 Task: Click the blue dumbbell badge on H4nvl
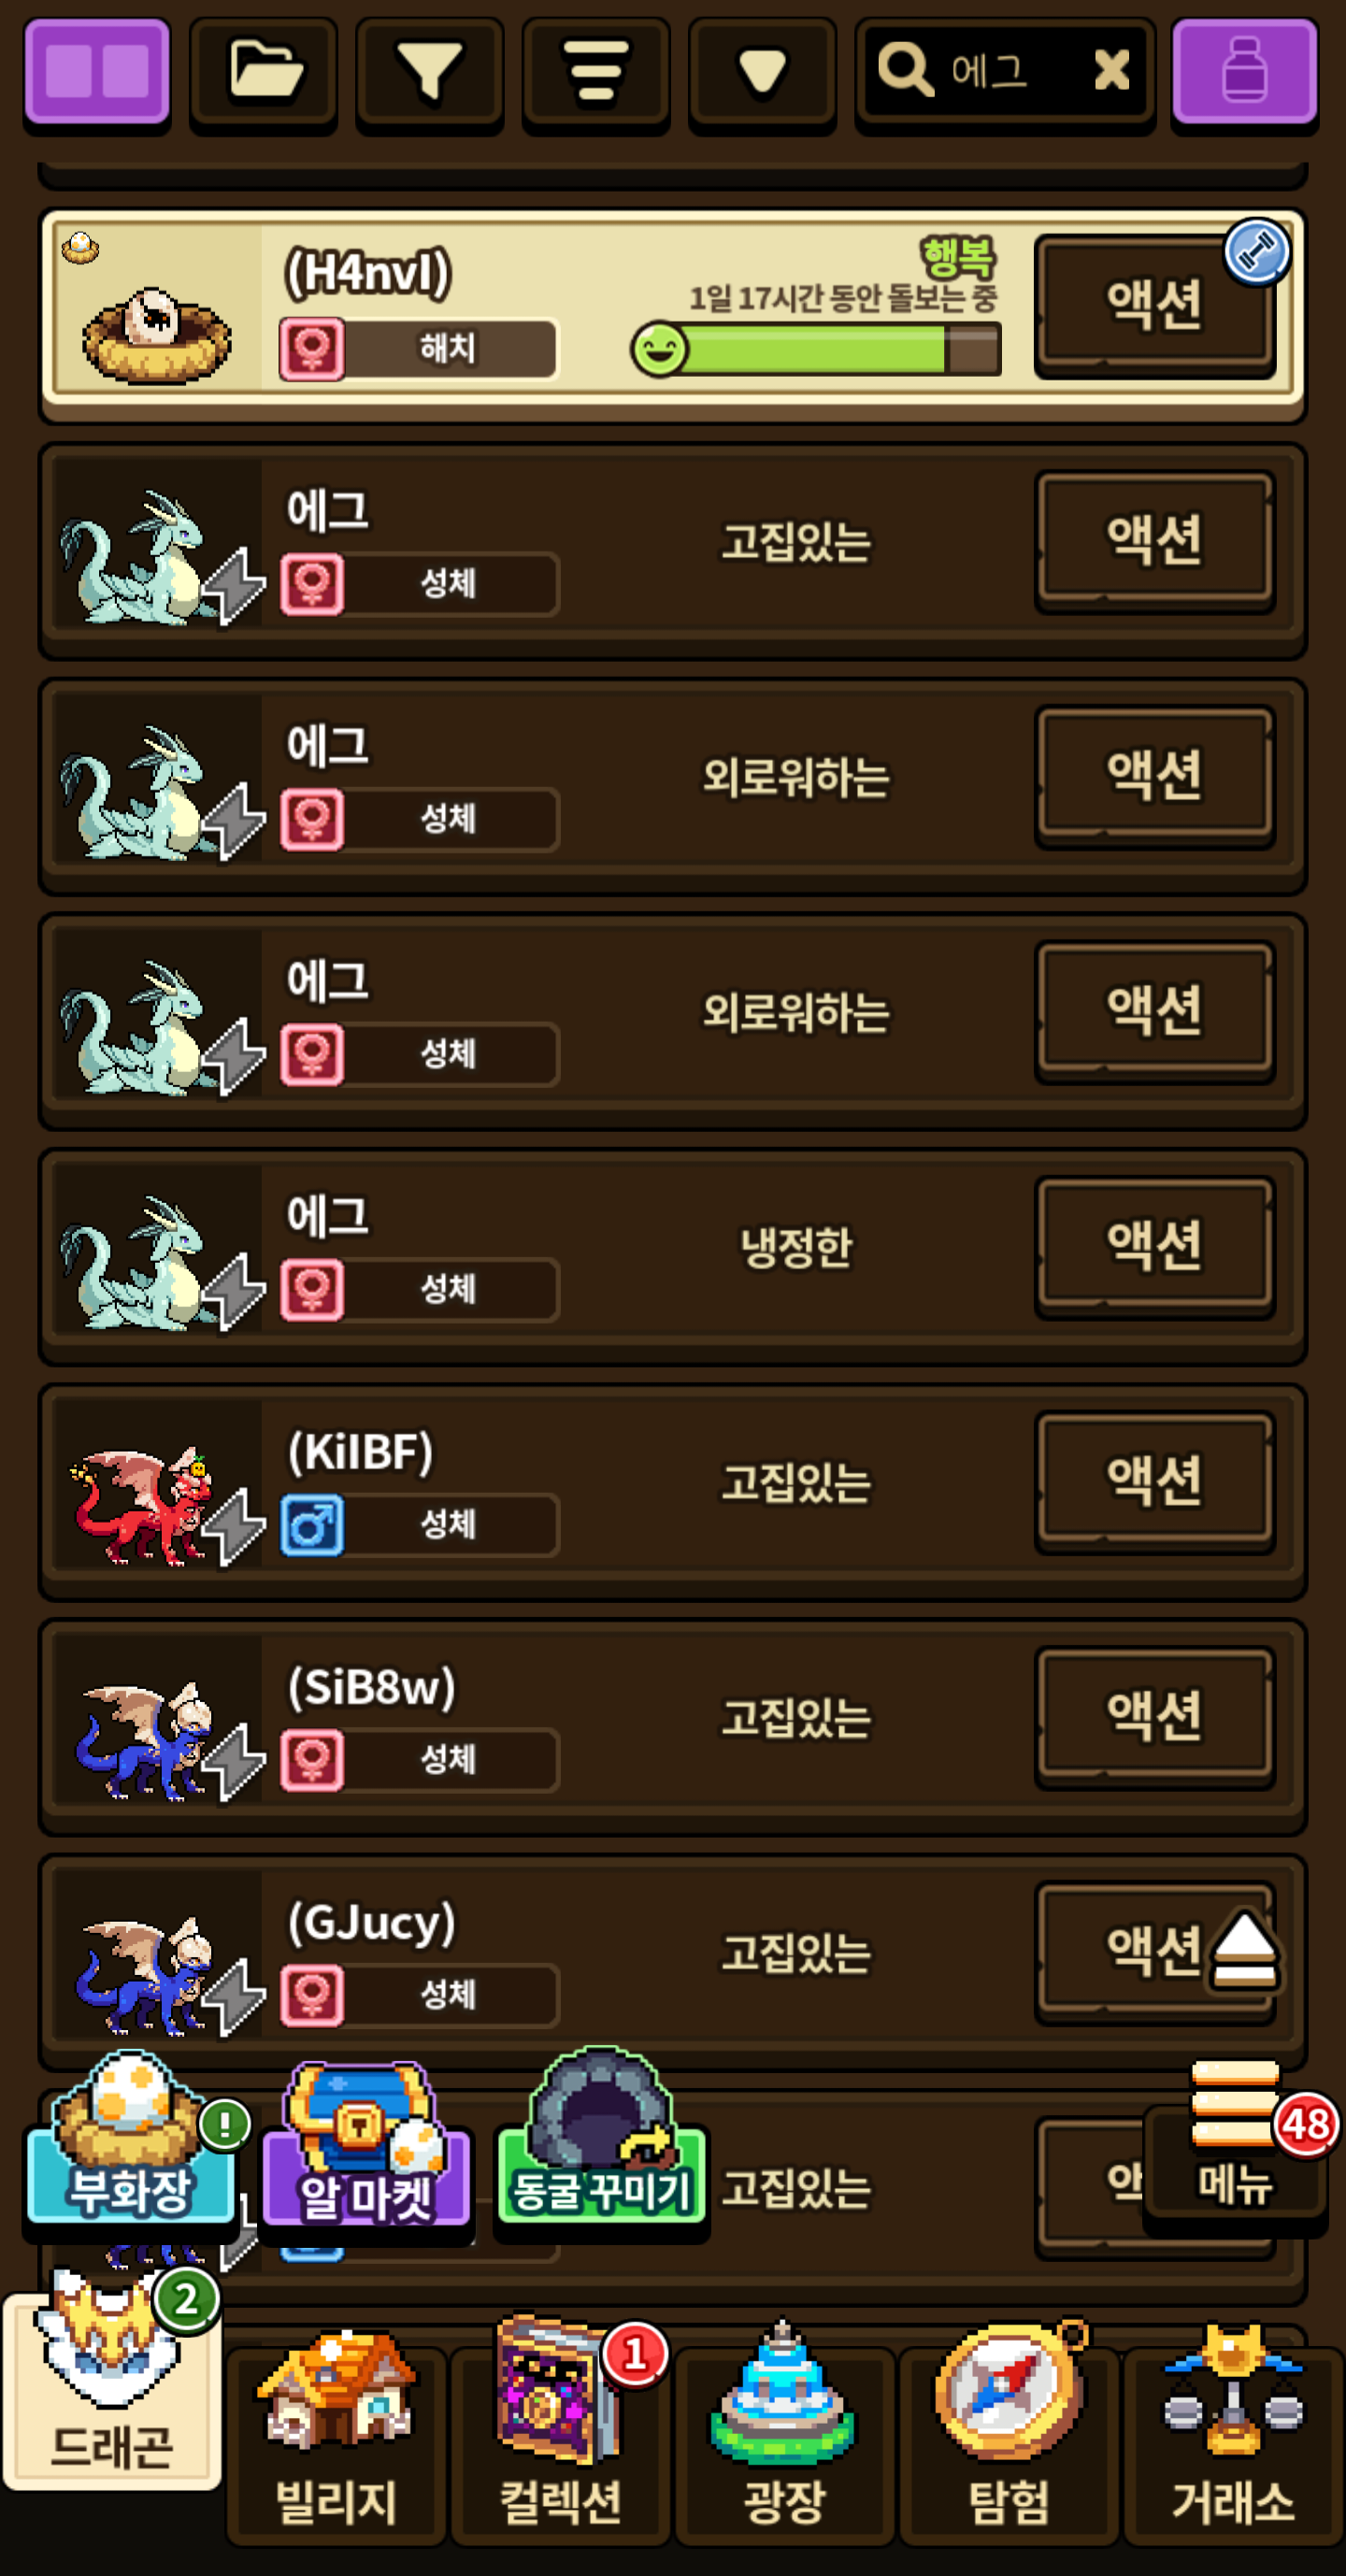(1256, 251)
